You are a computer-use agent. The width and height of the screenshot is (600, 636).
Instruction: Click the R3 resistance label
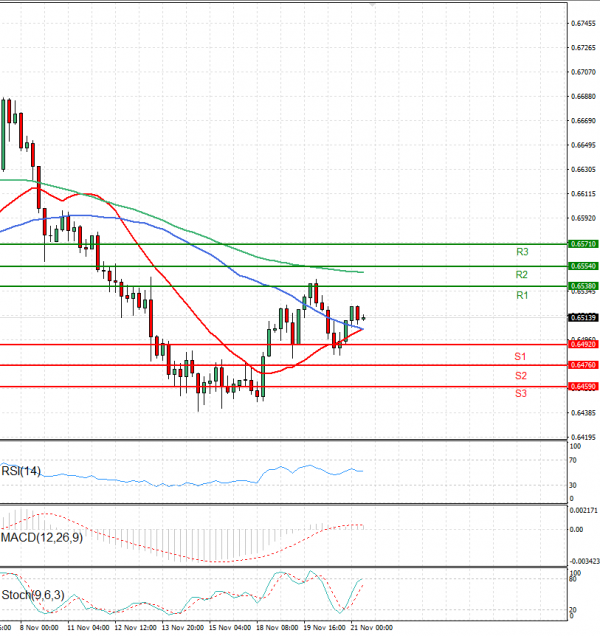[x=522, y=252]
